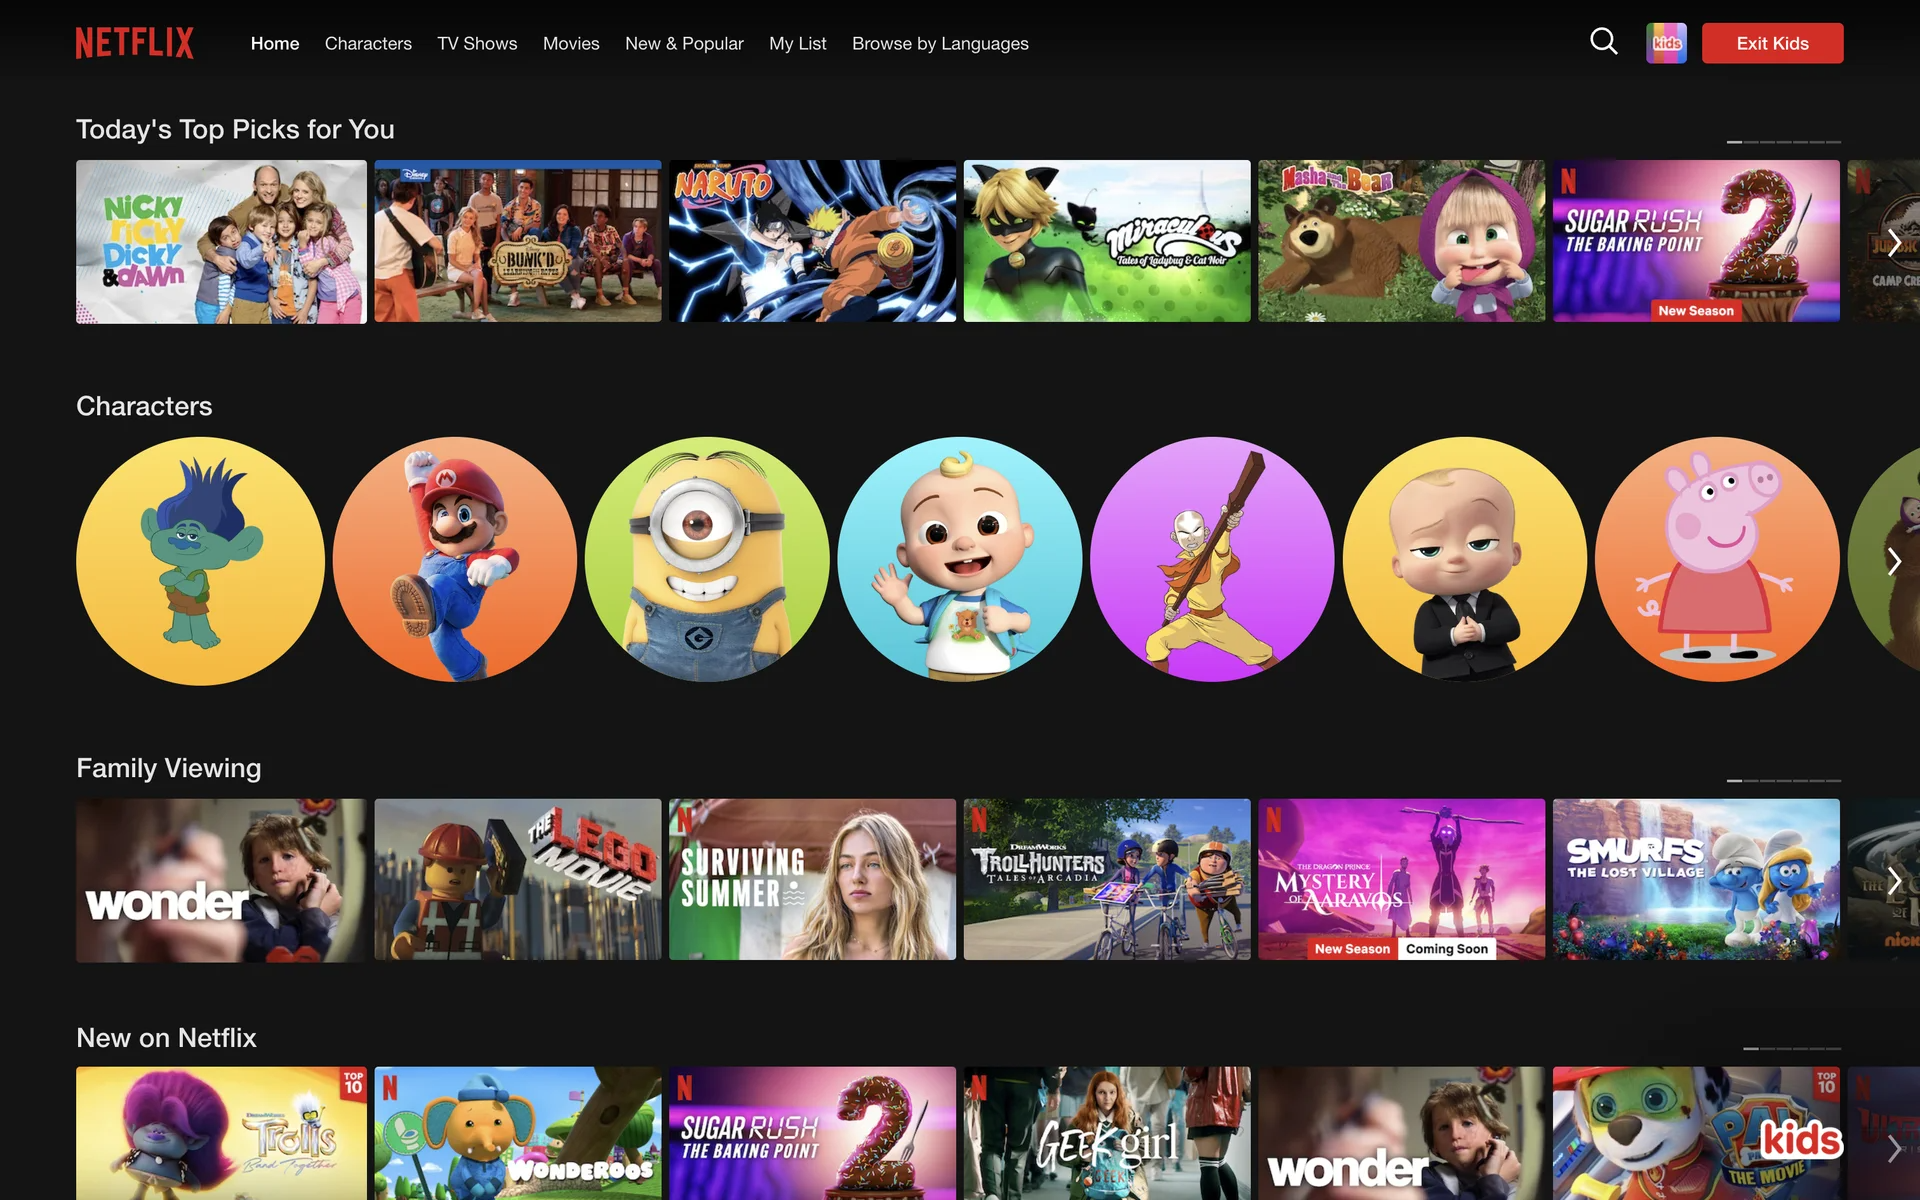
Task: Click the Exit Kids button
Action: tap(1772, 44)
